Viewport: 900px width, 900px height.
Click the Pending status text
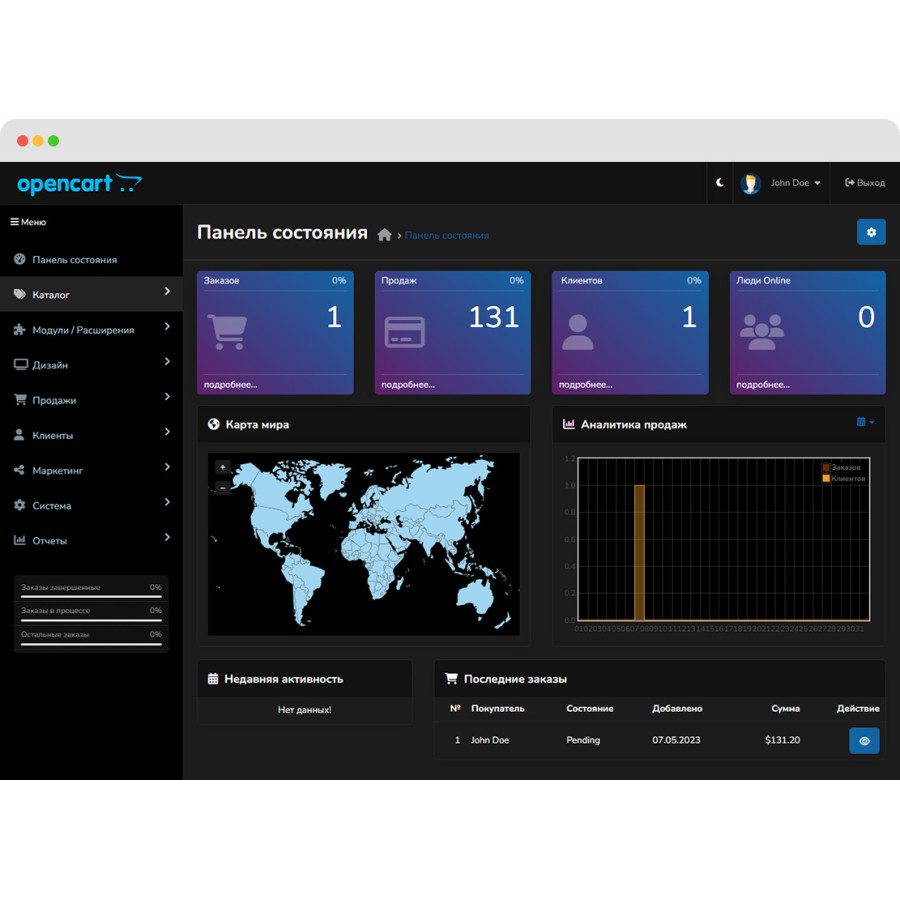click(x=583, y=740)
